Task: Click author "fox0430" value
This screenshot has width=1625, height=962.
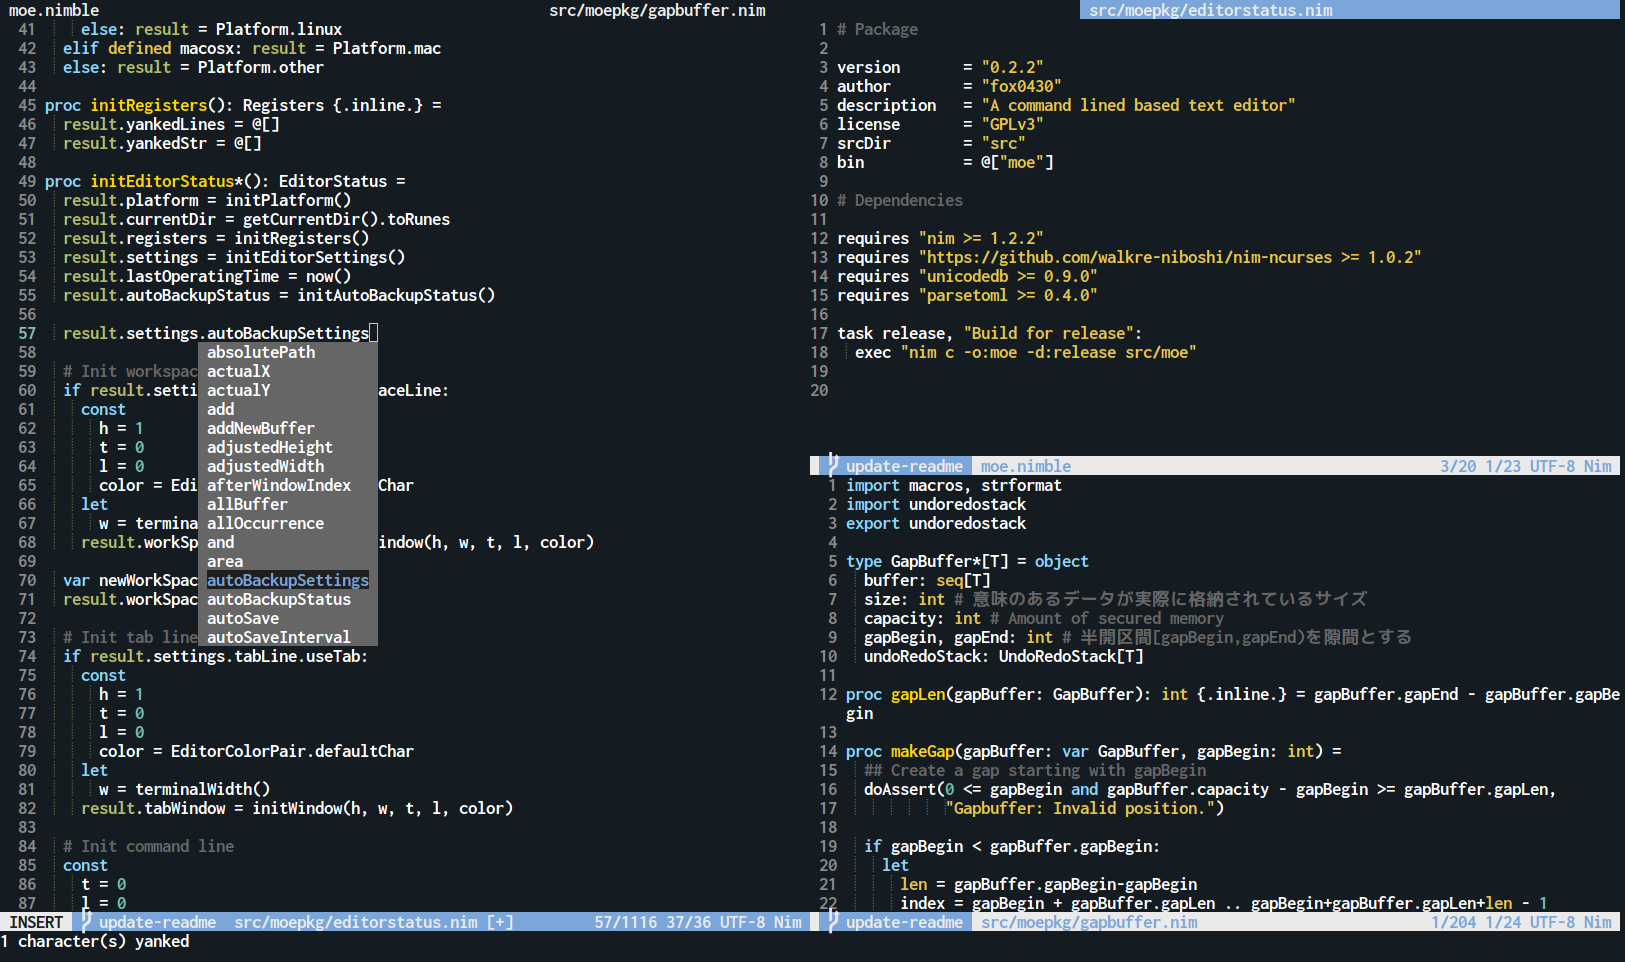Action: click(1021, 86)
